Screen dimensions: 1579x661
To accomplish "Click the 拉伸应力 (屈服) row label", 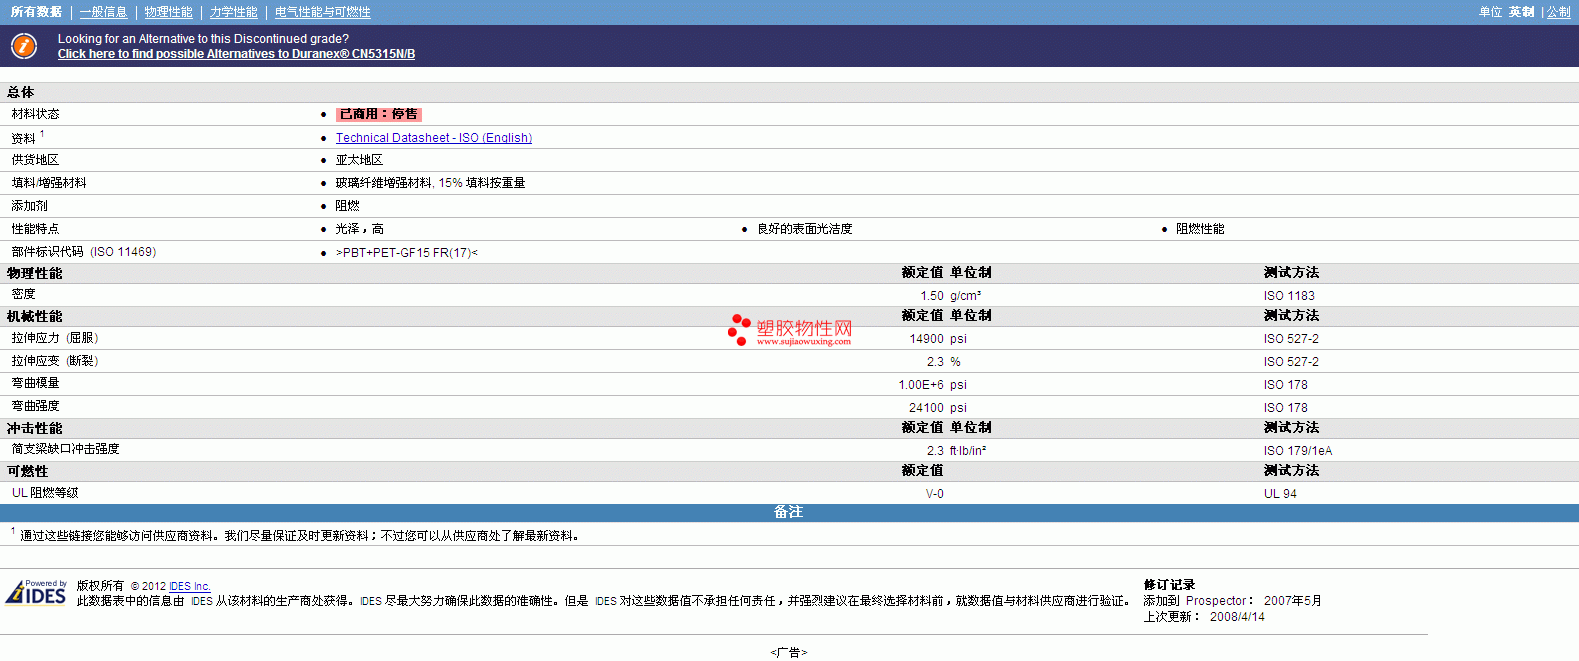I will pyautogui.click(x=55, y=338).
